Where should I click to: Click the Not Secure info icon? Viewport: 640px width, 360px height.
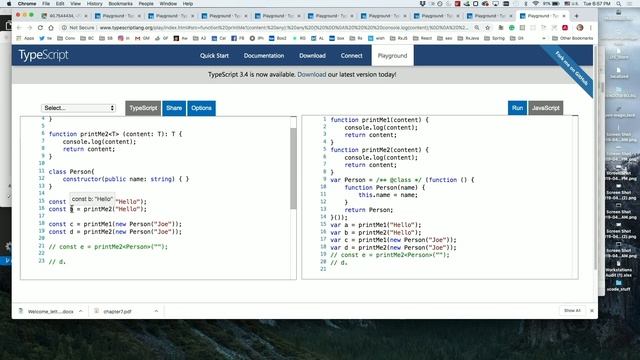(64, 28)
